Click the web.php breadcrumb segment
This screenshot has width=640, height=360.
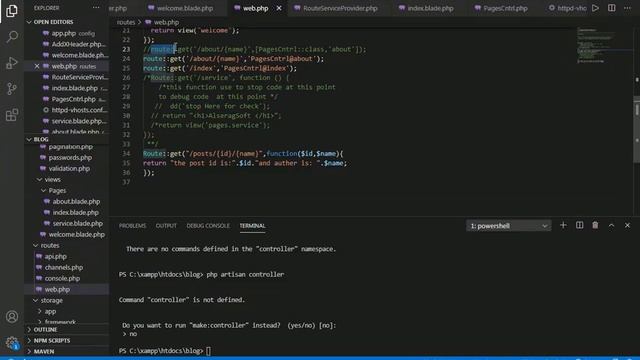[x=162, y=22]
